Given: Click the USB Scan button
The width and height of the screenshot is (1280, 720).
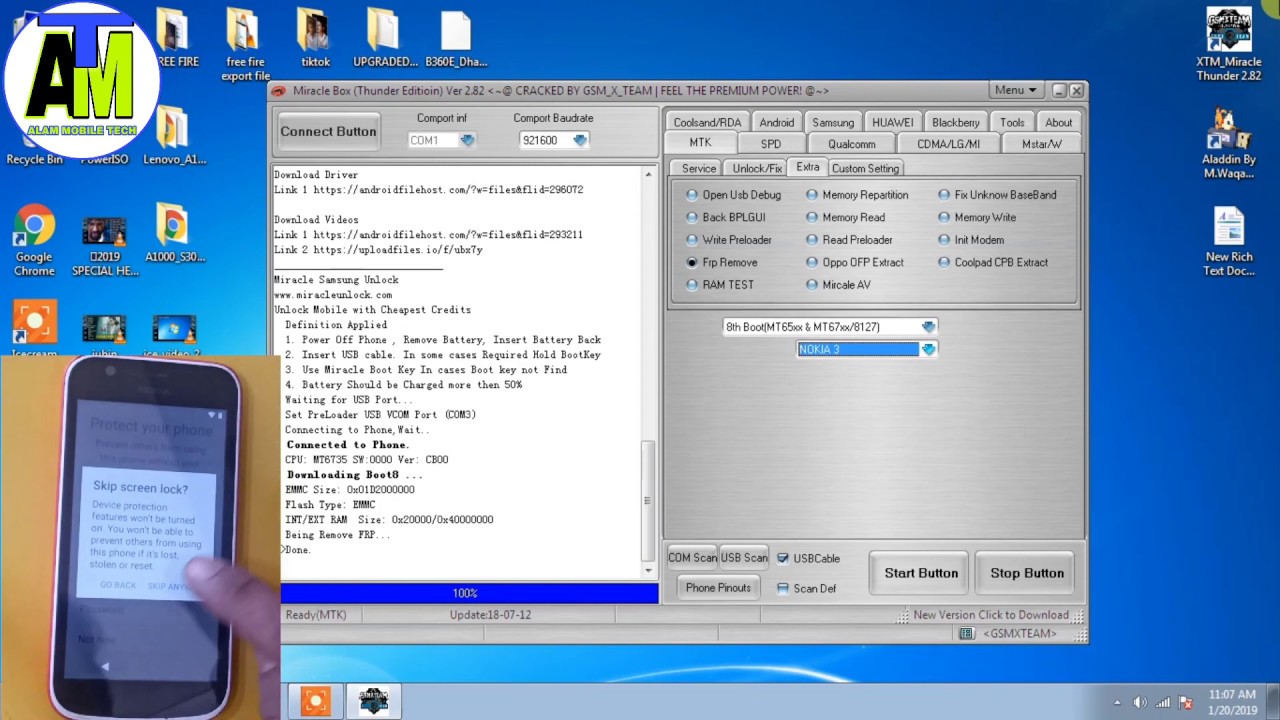Looking at the screenshot, I should [744, 558].
